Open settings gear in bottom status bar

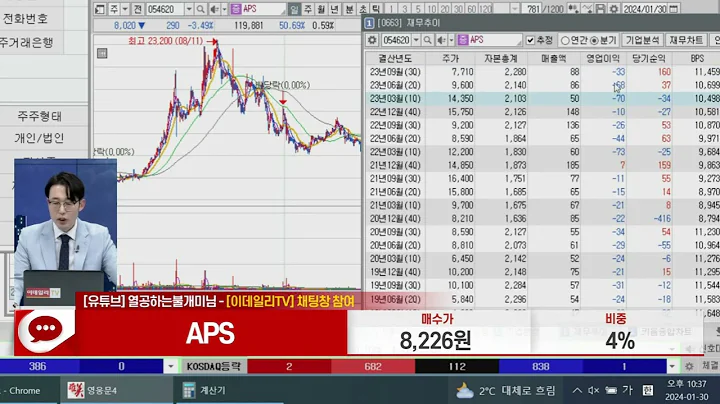(689, 366)
